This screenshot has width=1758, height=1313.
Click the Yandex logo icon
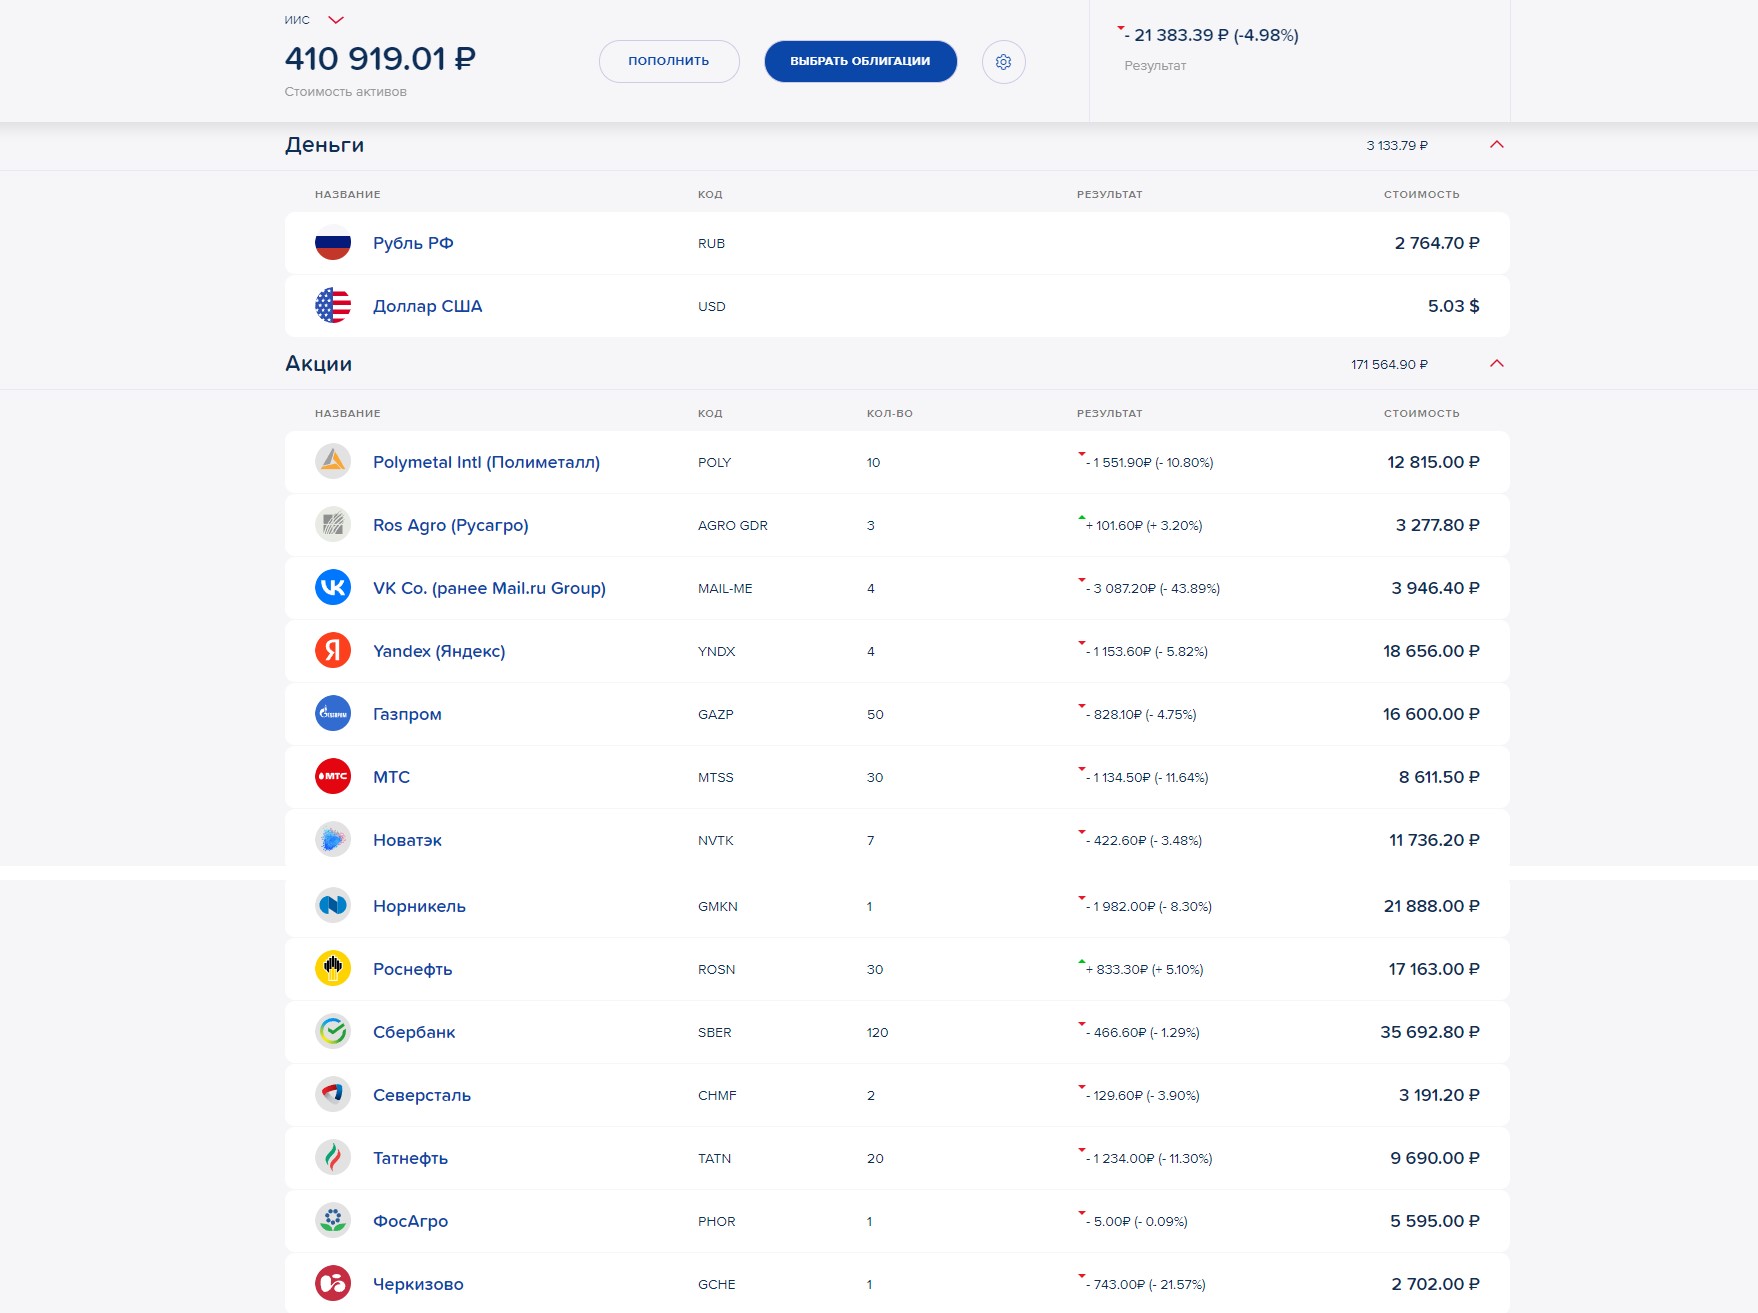(333, 651)
